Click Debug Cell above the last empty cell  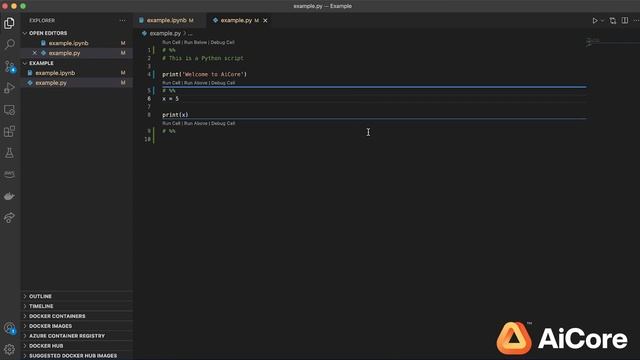[x=223, y=123]
